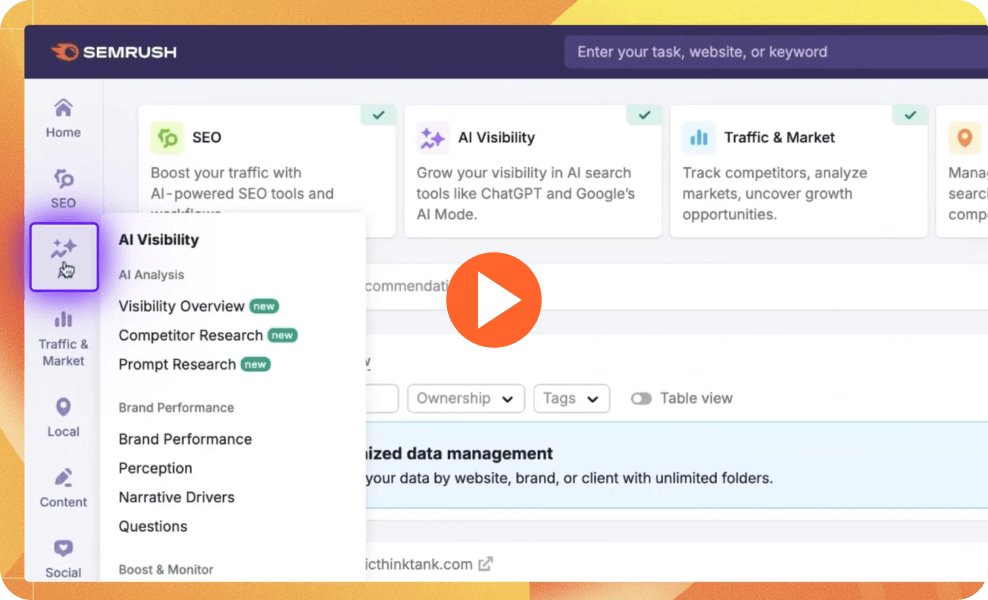
Task: Click the checkmark on the SEO card
Action: (378, 115)
